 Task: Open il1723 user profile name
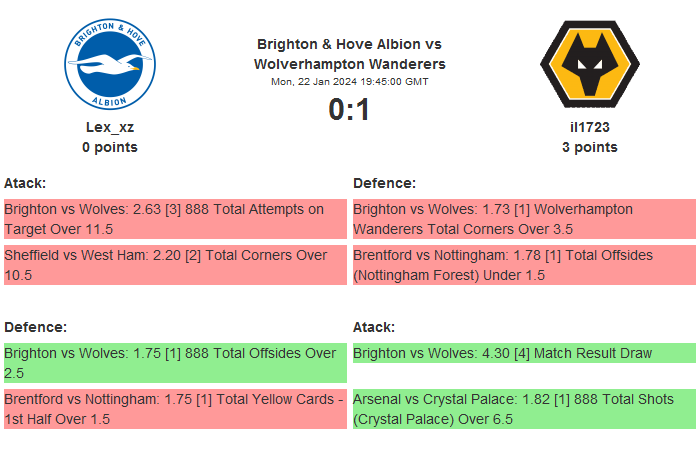[x=589, y=127]
